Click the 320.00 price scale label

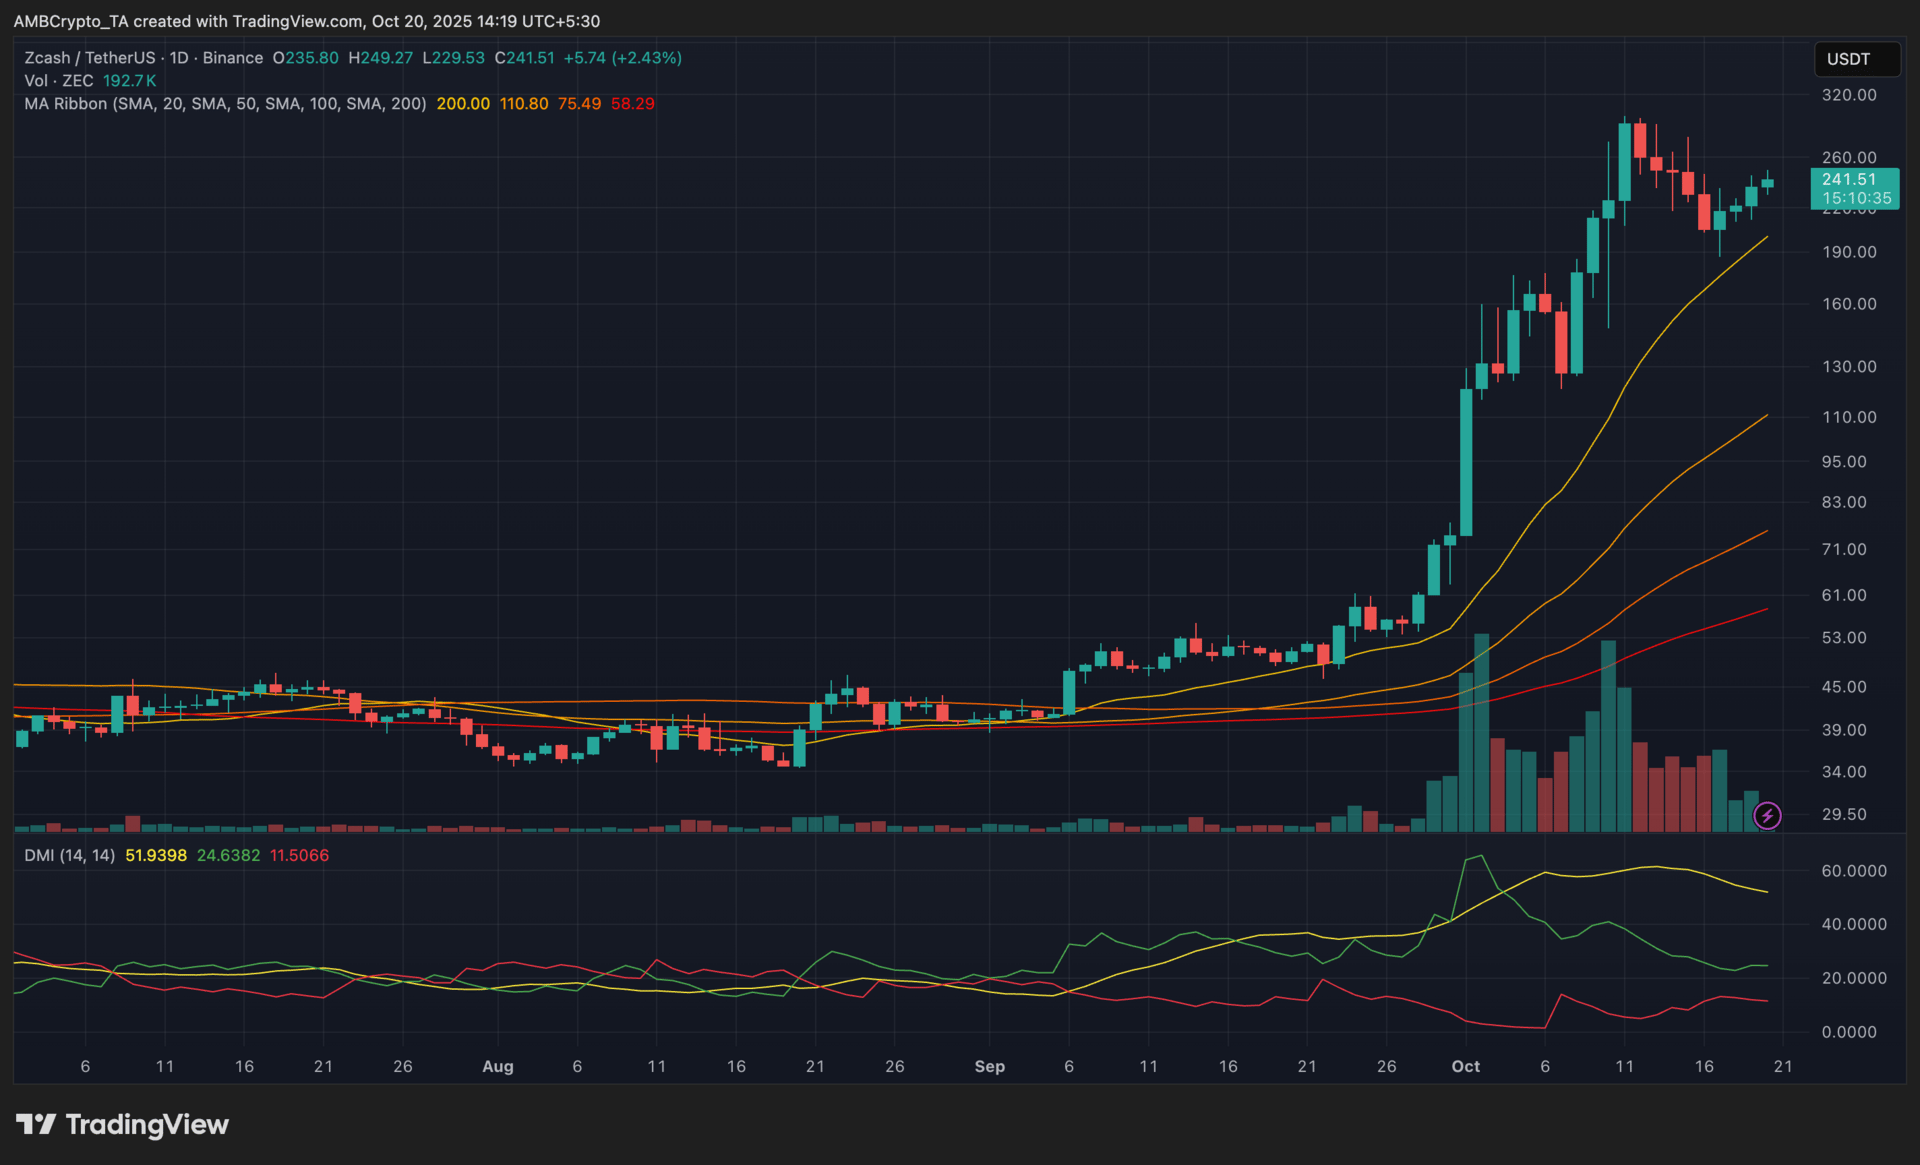(x=1848, y=95)
